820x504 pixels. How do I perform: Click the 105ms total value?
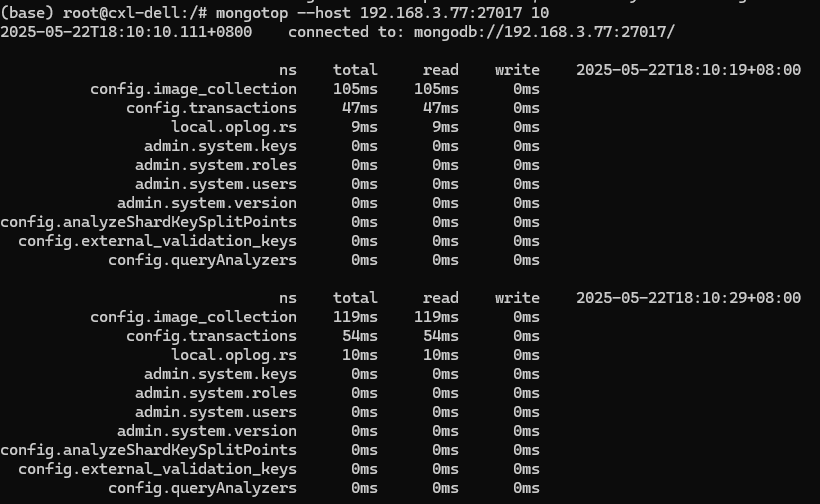coord(355,89)
